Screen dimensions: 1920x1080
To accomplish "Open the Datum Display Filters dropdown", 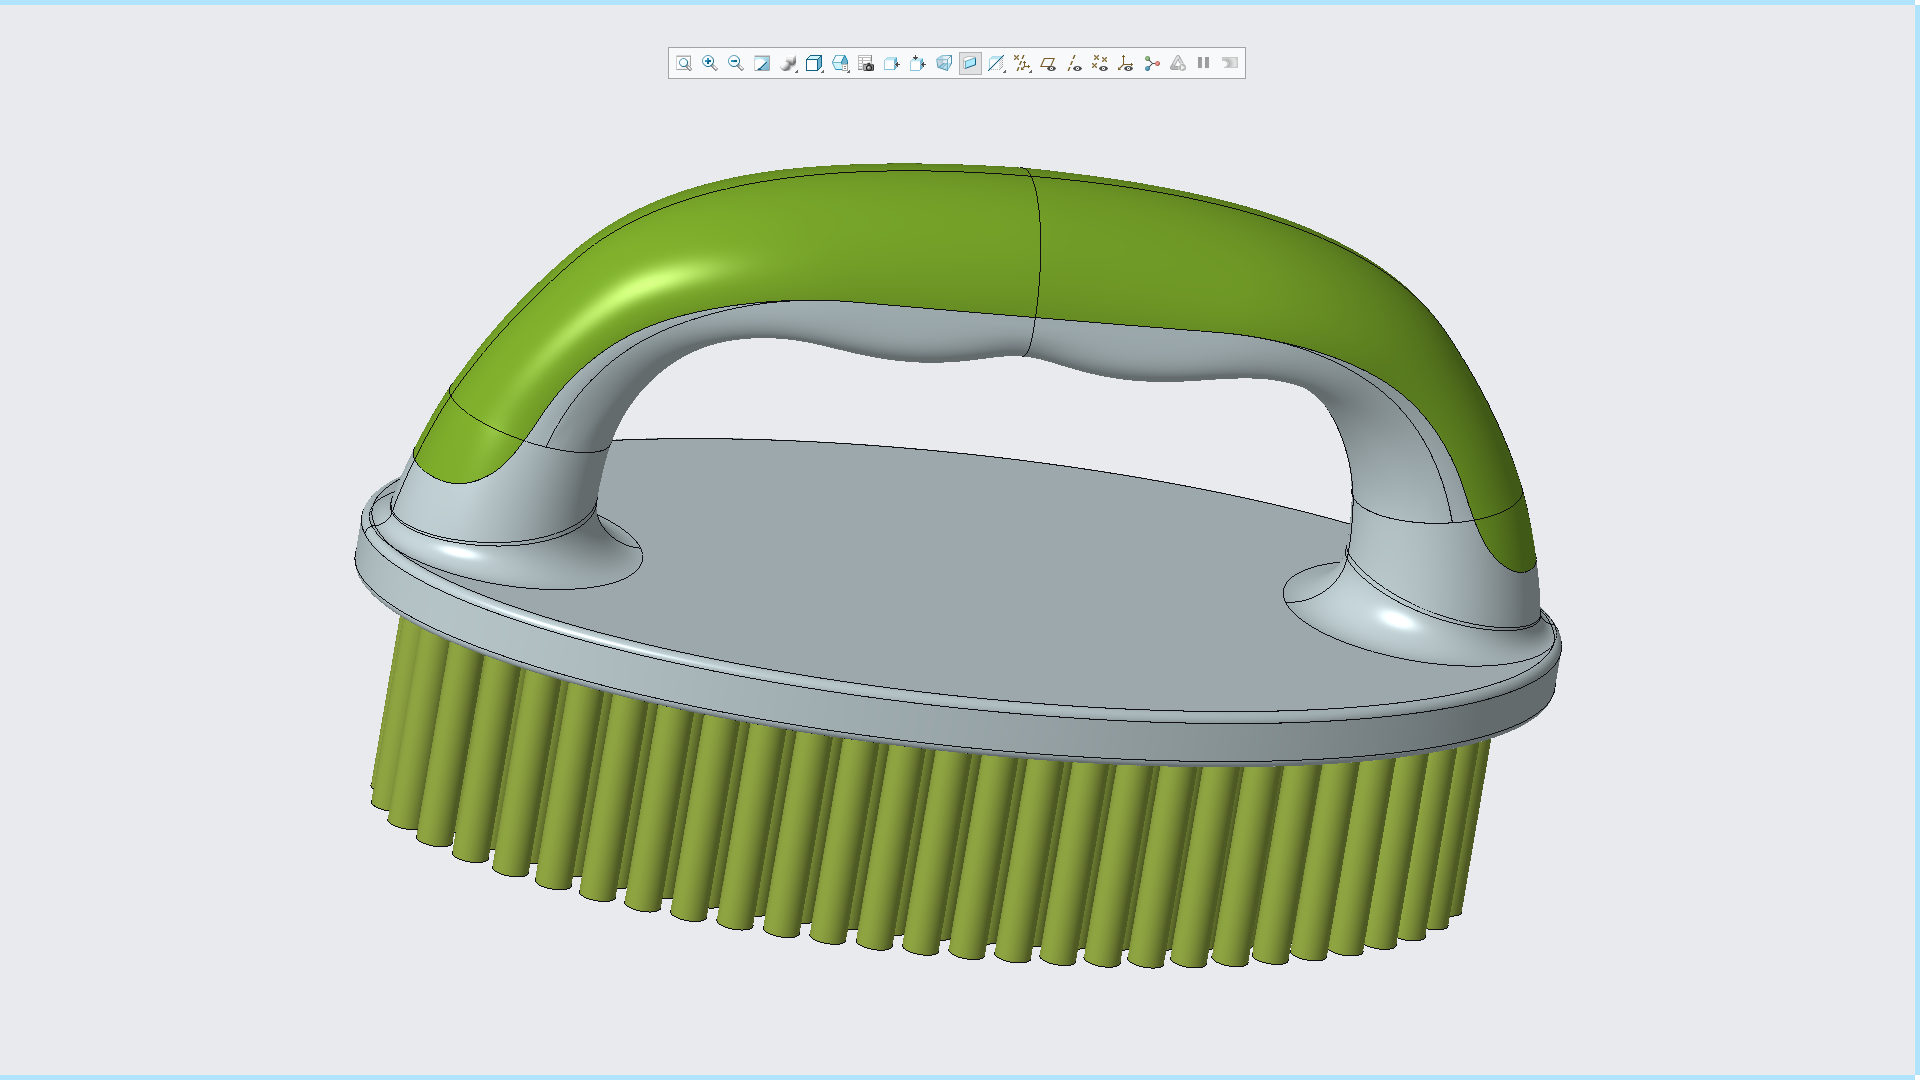I will tap(1022, 63).
